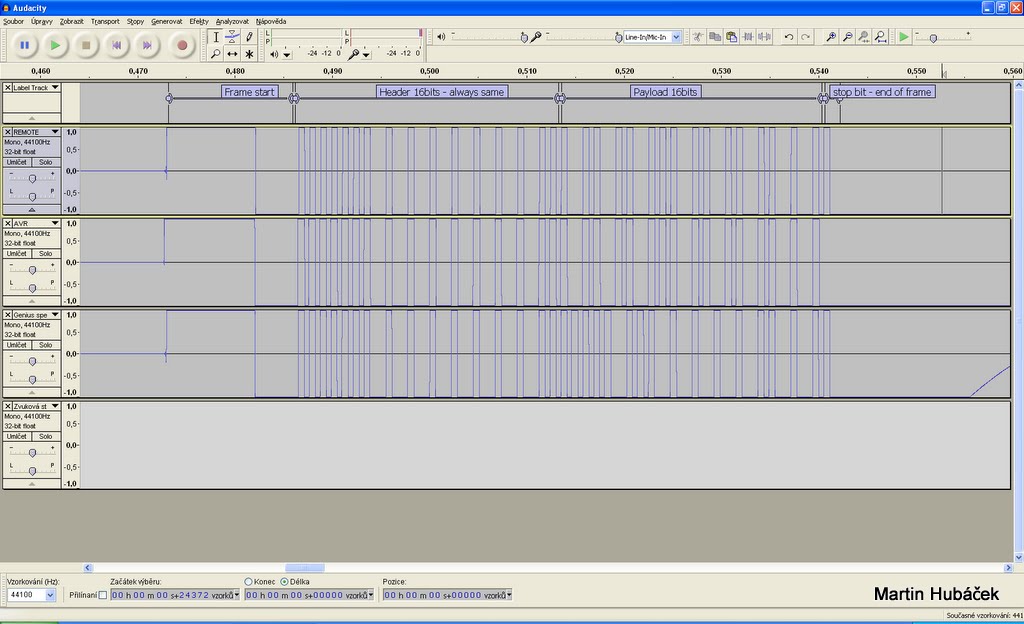Select the Time Shift arrows tool
The height and width of the screenshot is (624, 1024).
tap(232, 54)
